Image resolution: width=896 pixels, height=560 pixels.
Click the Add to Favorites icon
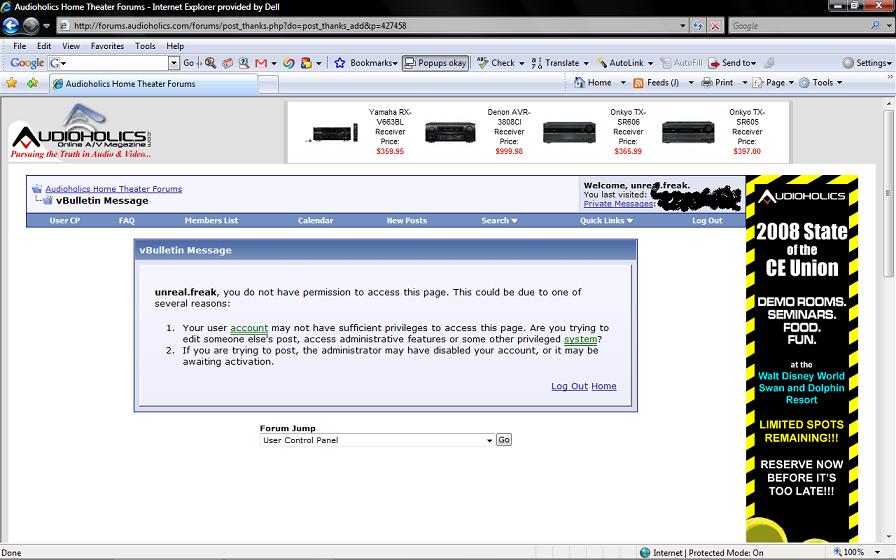coord(33,83)
